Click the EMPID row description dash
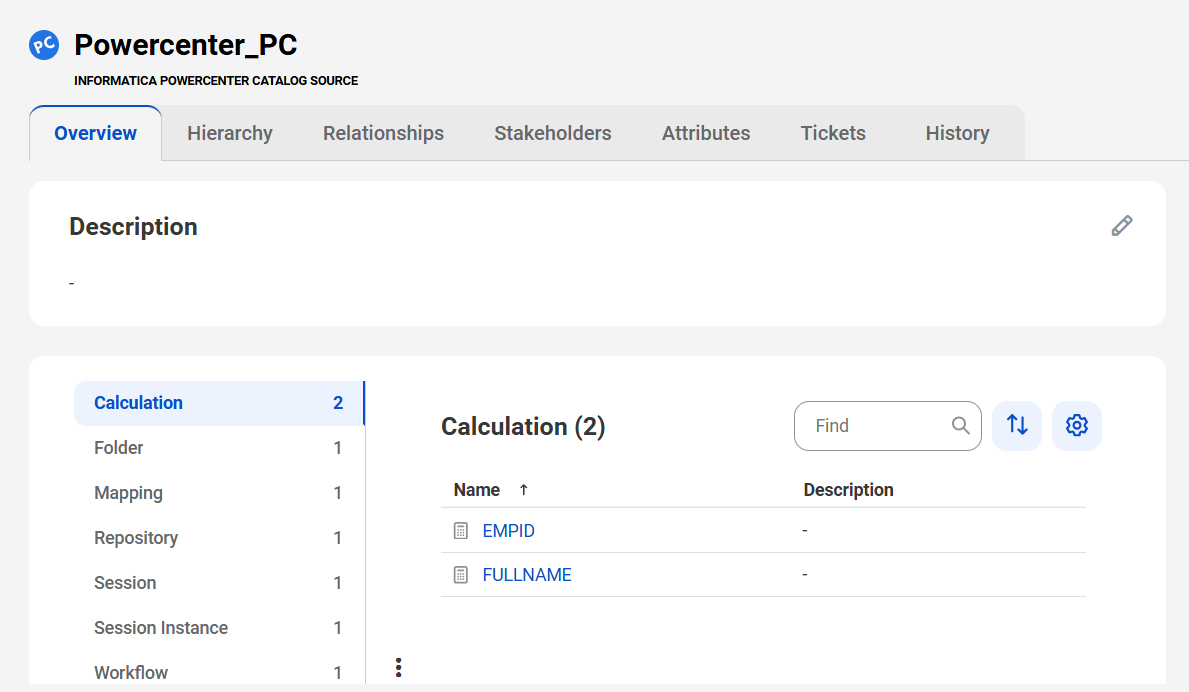 tap(805, 531)
